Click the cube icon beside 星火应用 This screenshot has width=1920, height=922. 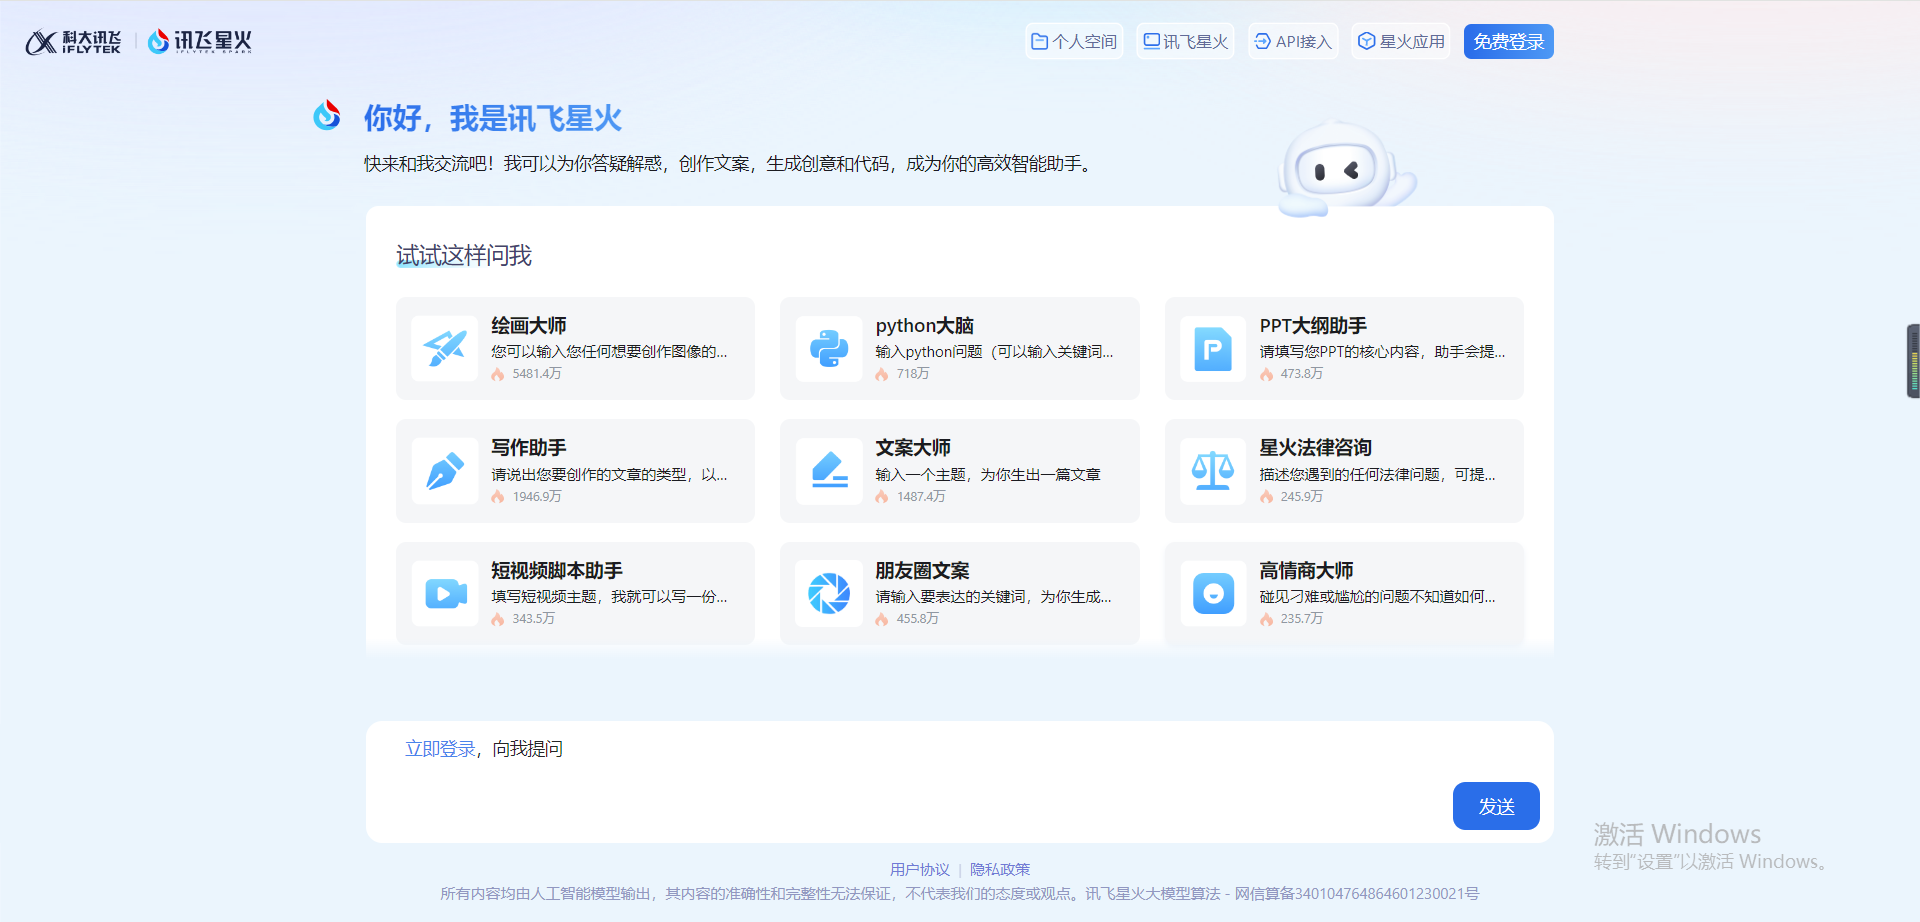(x=1366, y=41)
